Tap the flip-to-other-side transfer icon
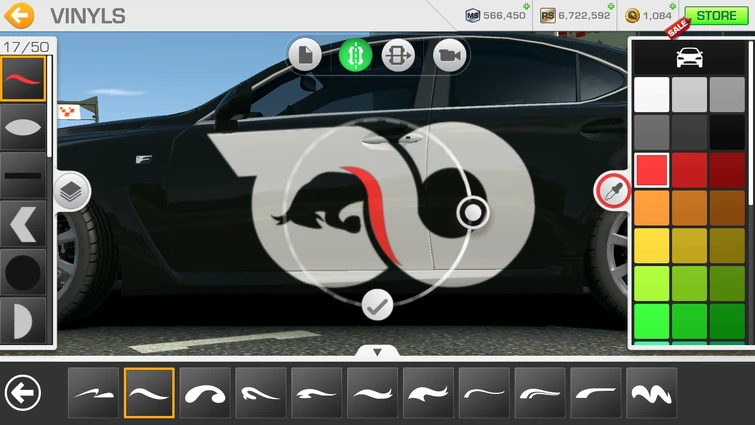Screen dimensions: 755x425 pyautogui.click(x=398, y=55)
